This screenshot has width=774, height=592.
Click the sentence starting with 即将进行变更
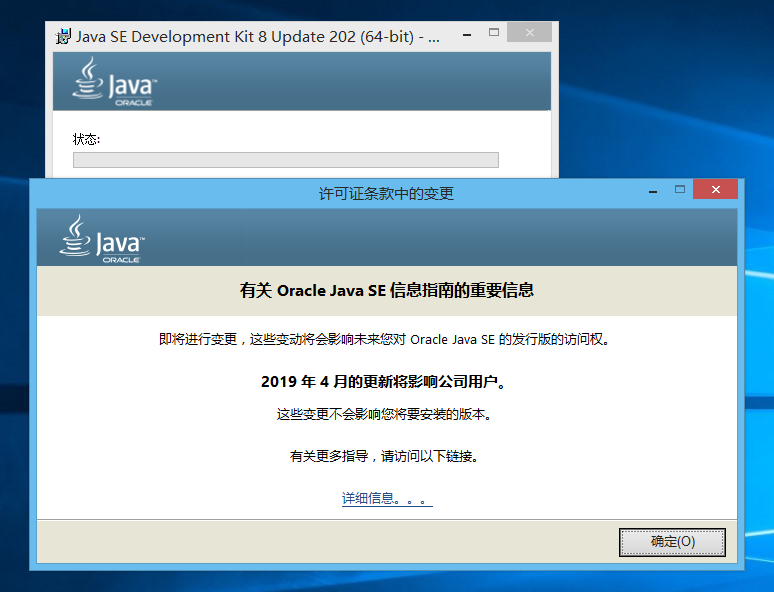pyautogui.click(x=386, y=339)
